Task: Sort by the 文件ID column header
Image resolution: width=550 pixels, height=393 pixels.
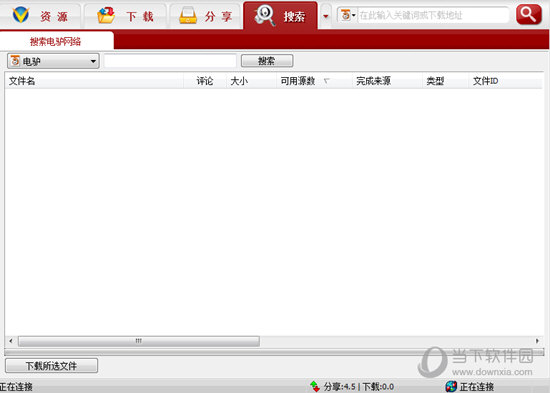Action: (505, 81)
